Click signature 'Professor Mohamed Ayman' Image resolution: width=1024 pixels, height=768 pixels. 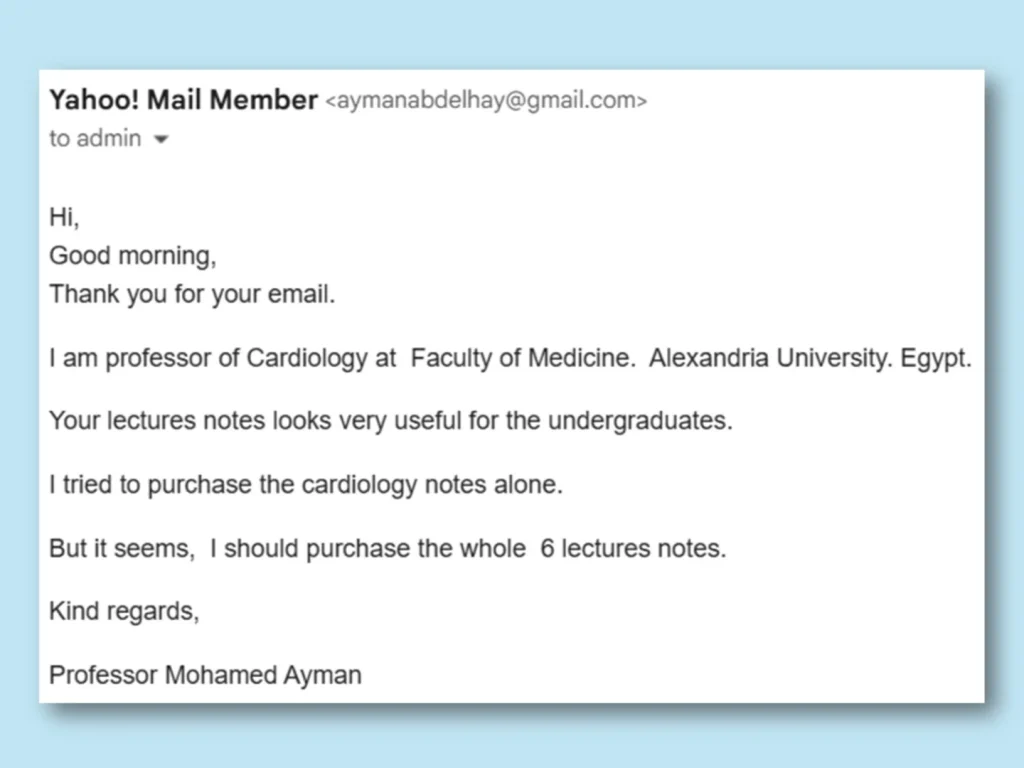pyautogui.click(x=205, y=675)
